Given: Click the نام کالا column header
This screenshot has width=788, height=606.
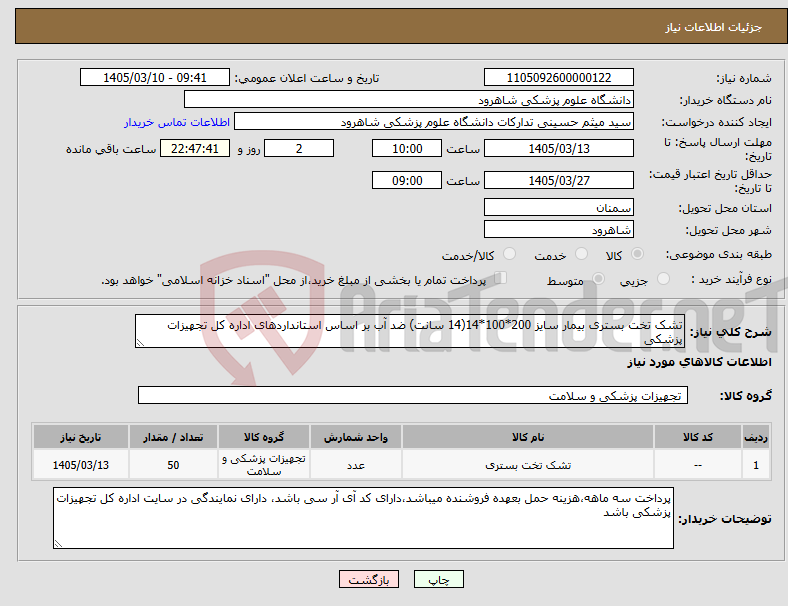Looking at the screenshot, I should click(528, 437).
